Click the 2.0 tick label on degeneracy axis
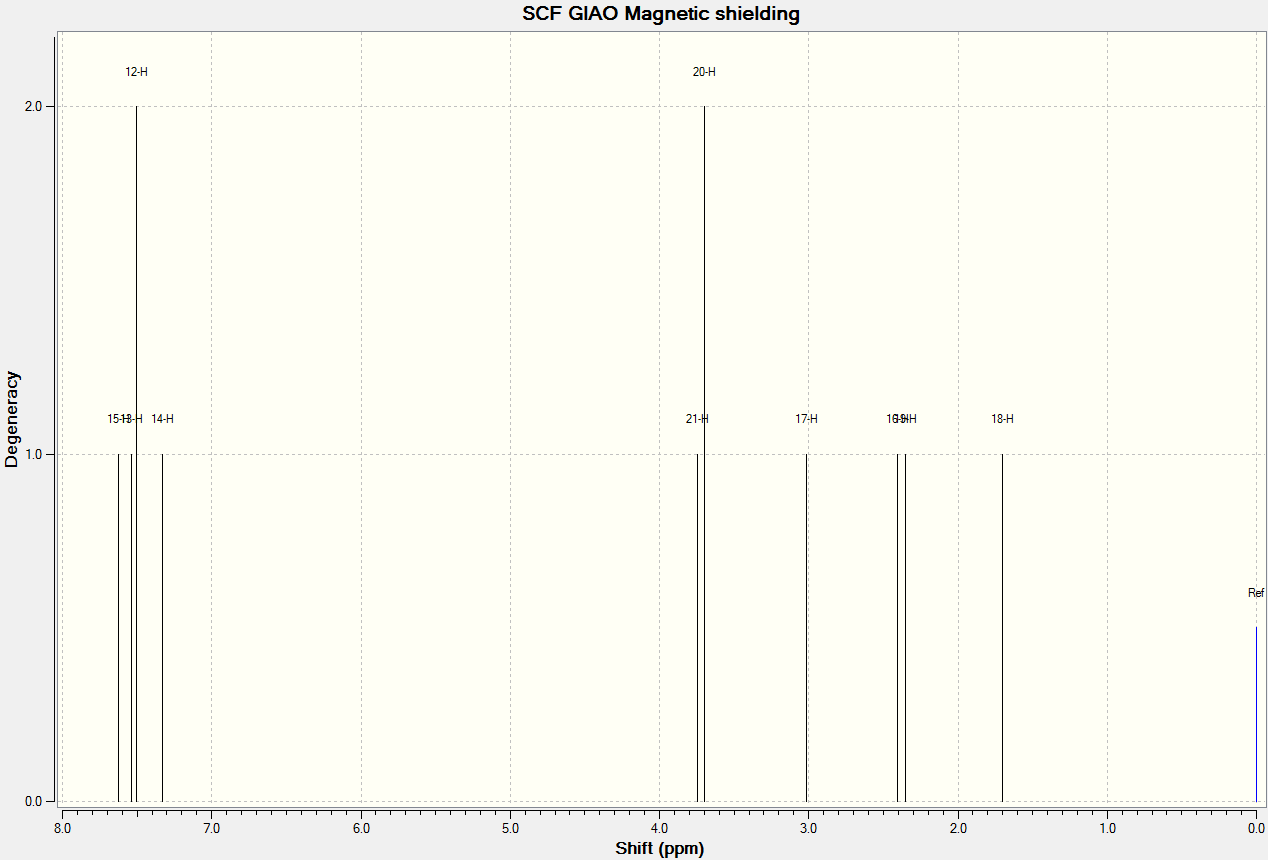Viewport: 1268px width, 860px height. pos(33,107)
